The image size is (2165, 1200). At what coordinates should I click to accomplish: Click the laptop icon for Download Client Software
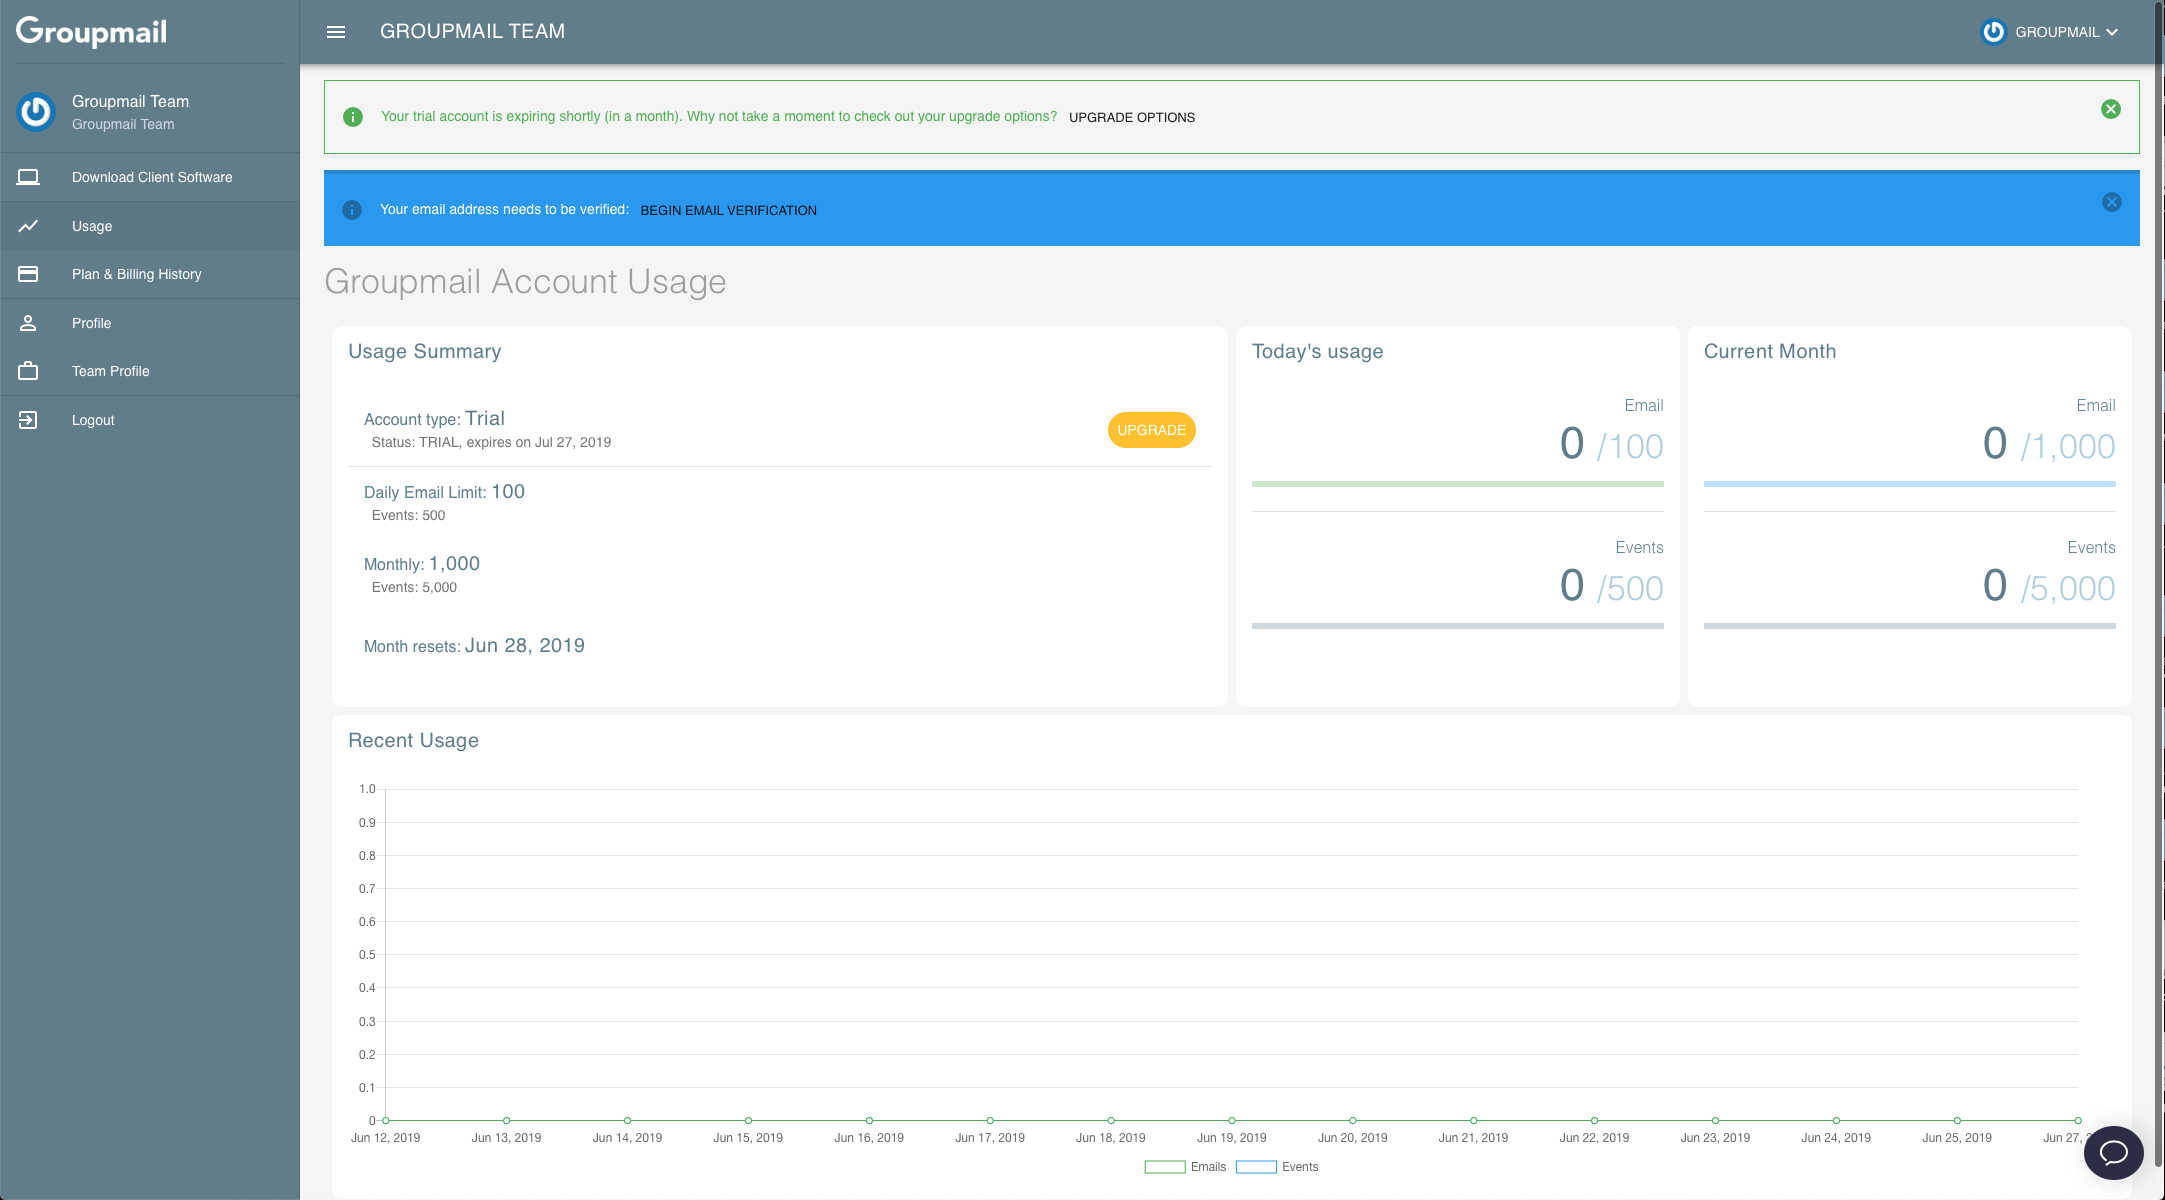click(28, 177)
